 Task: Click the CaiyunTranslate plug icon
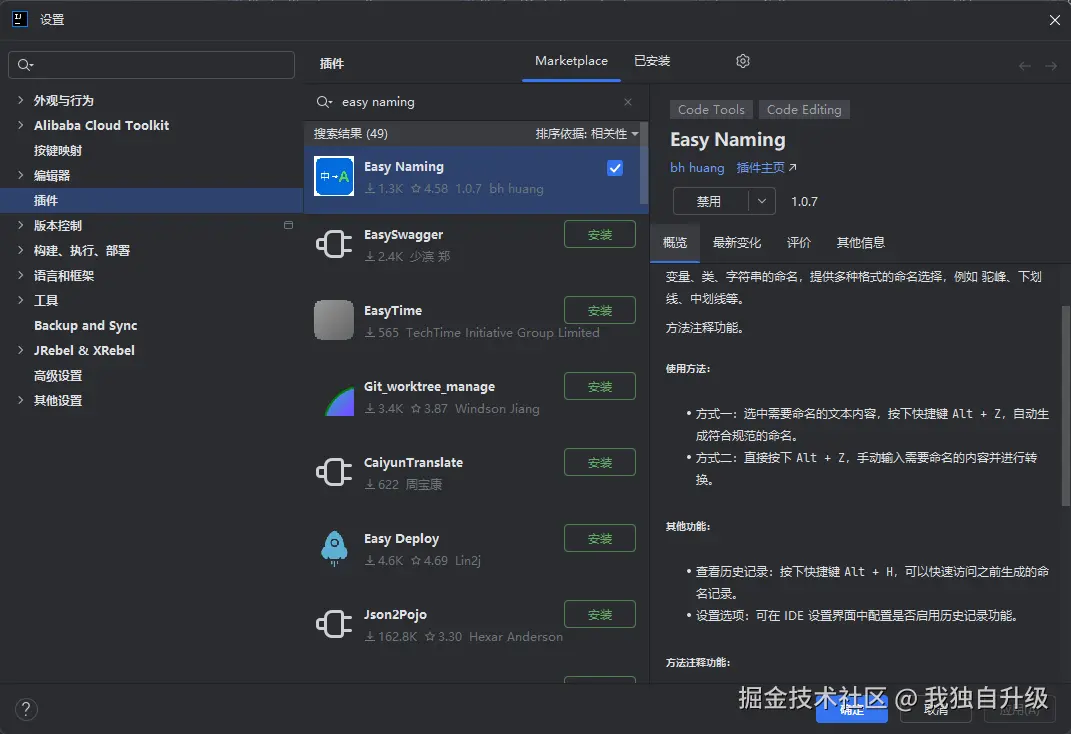click(x=334, y=472)
